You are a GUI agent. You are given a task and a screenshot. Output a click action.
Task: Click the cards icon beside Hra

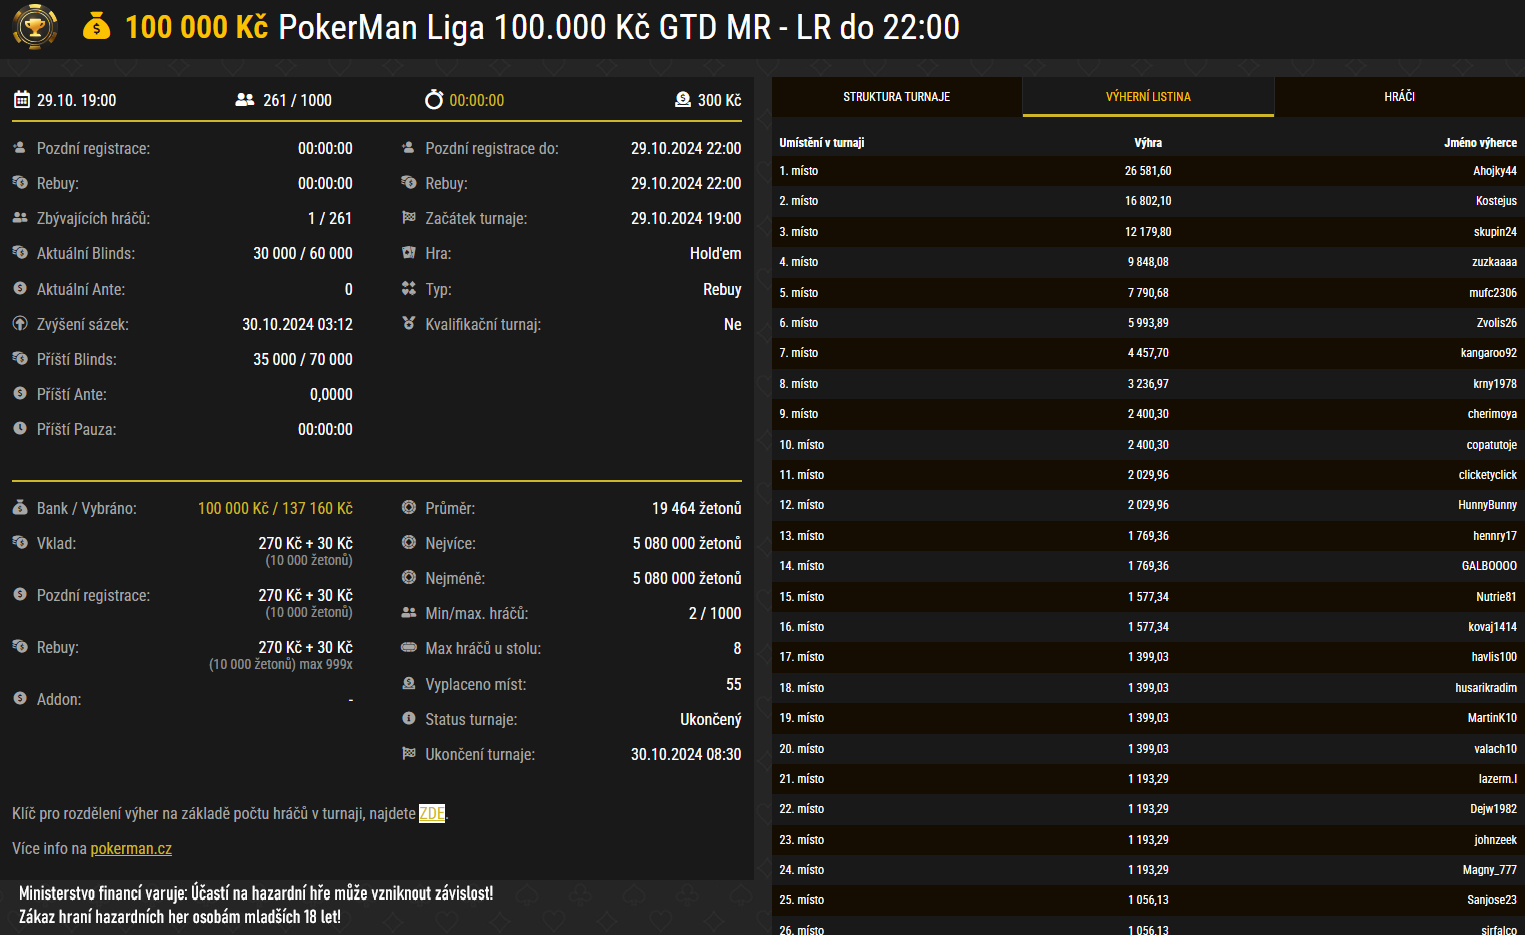pyautogui.click(x=408, y=252)
